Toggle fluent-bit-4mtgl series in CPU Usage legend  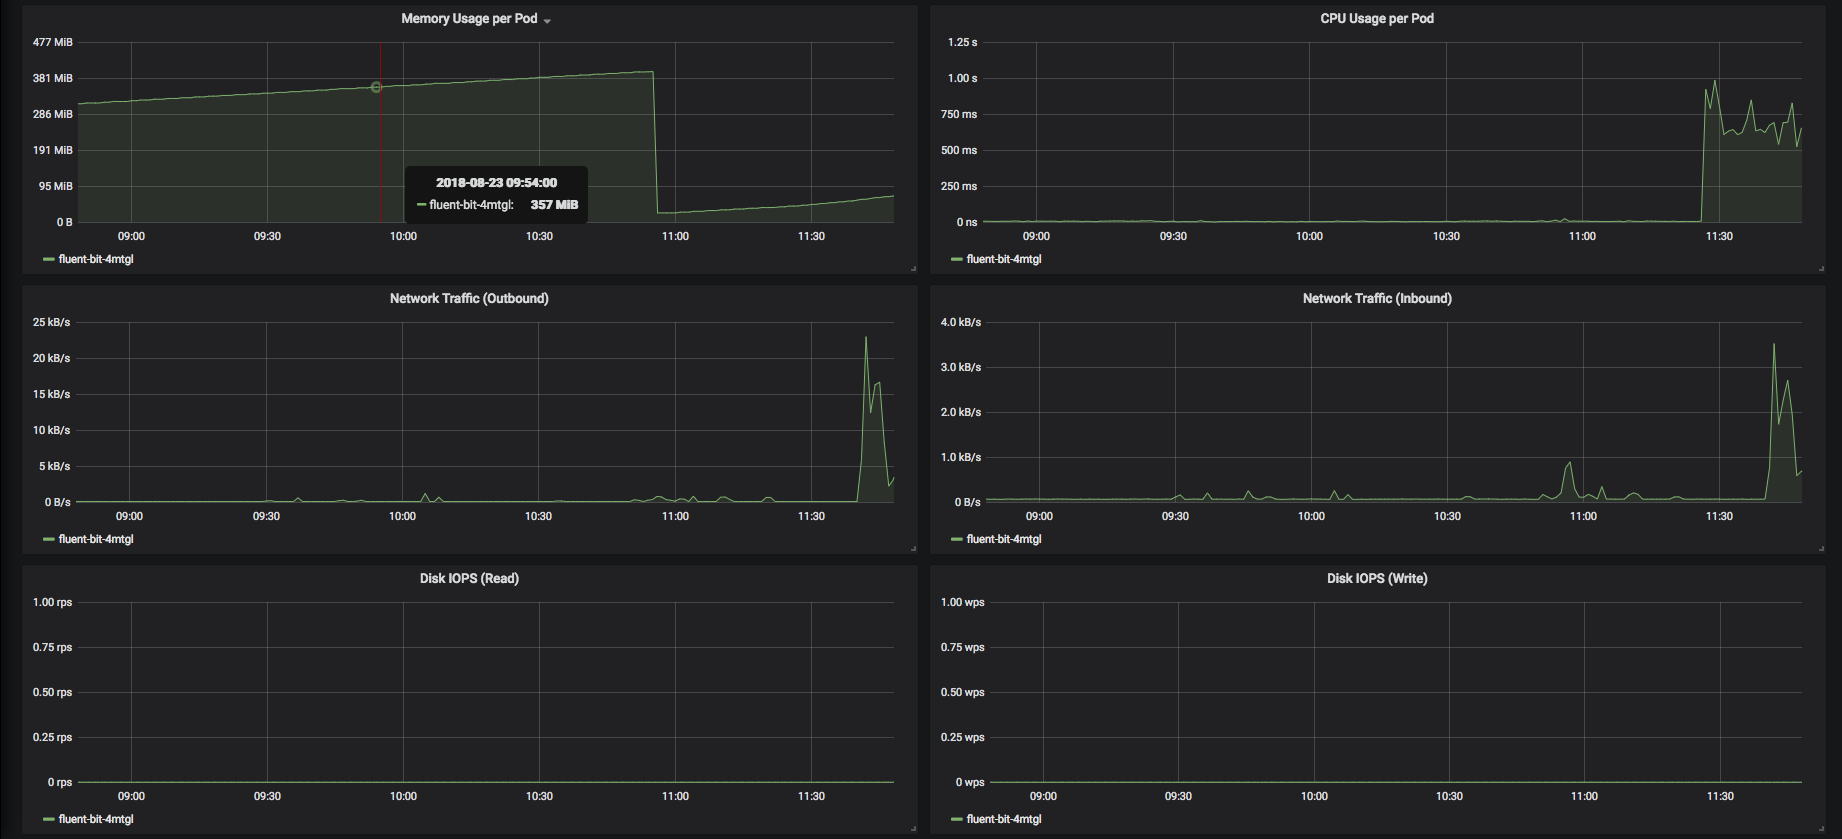tap(1004, 259)
